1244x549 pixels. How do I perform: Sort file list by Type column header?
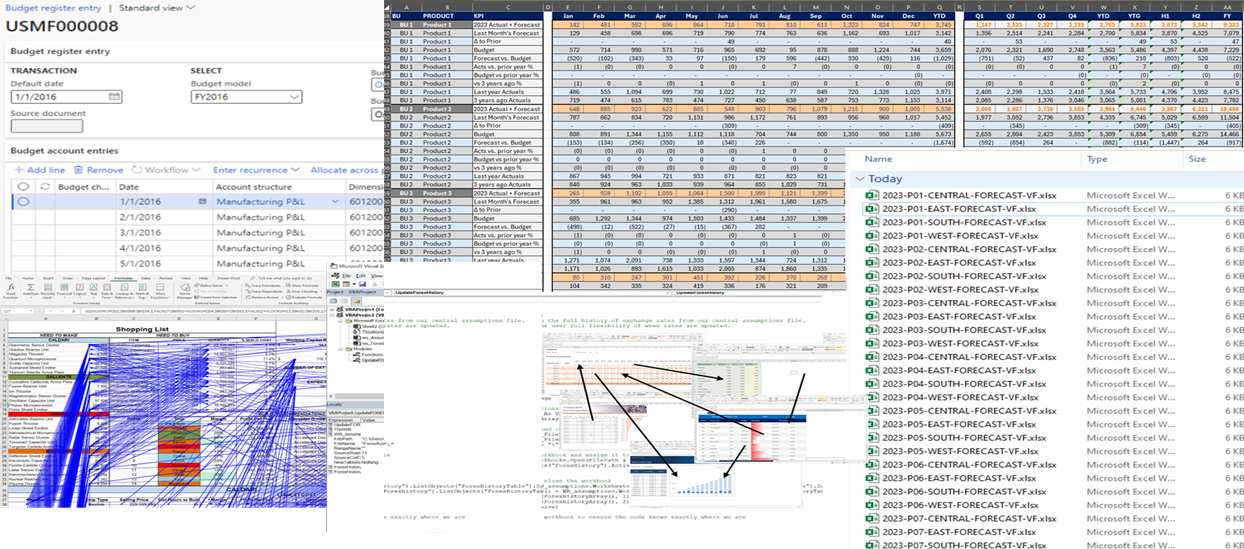[x=1097, y=158]
